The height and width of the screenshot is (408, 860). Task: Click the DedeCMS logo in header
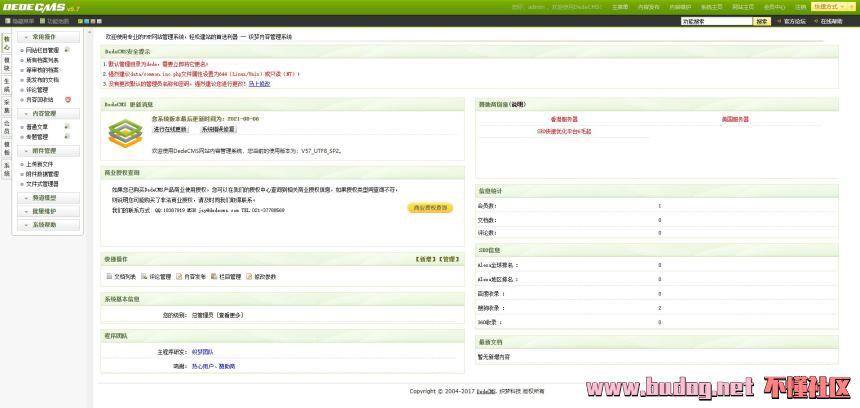pyautogui.click(x=34, y=7)
